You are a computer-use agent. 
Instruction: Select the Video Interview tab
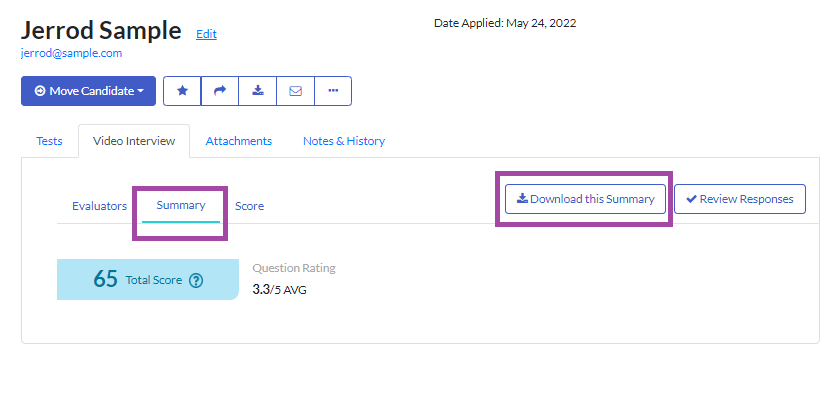[x=134, y=141]
